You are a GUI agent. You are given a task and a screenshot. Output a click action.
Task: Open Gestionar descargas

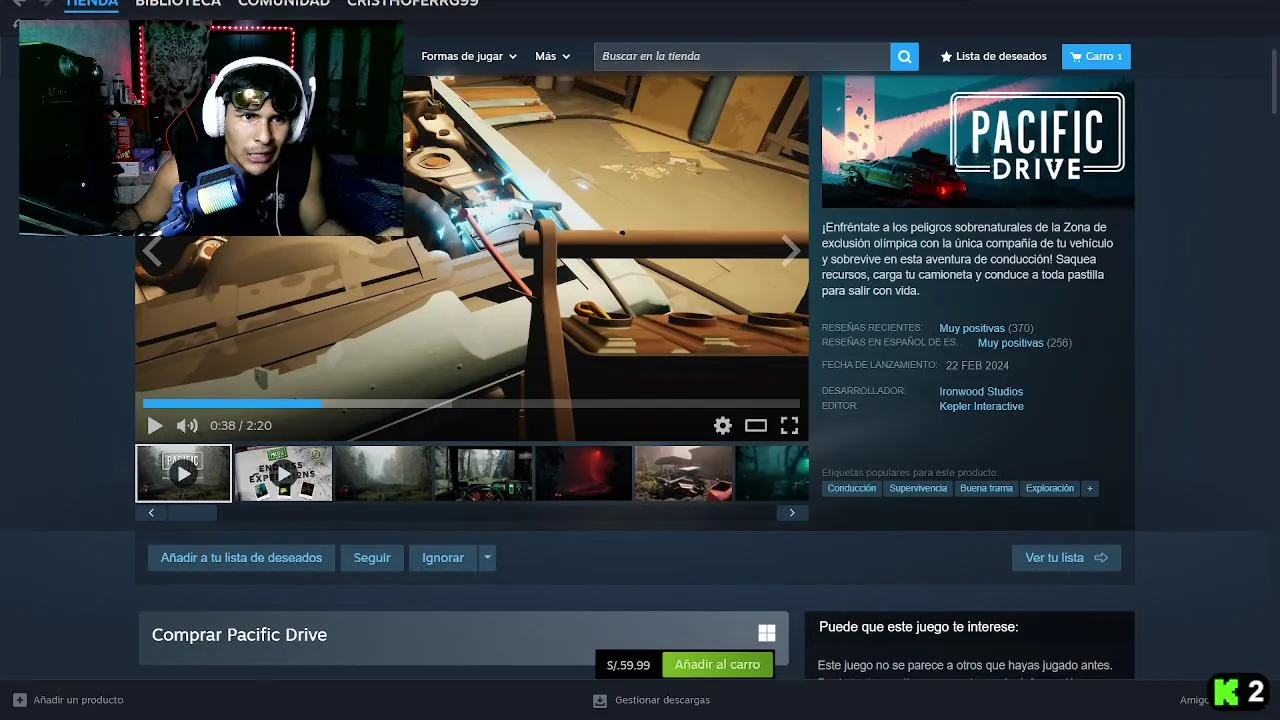pos(652,700)
